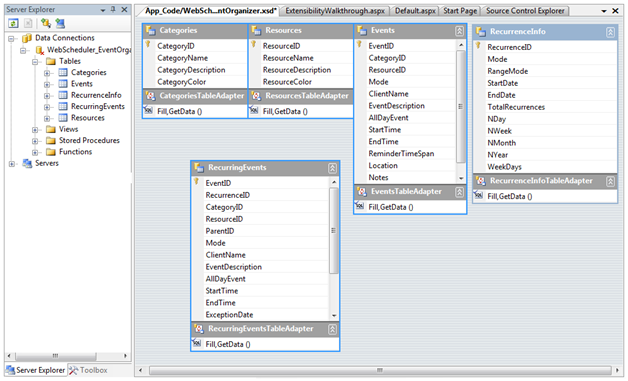Click the Refresh icon in Server Explorer toolbar
Screen dimensions: 628x381
pos(13,23)
